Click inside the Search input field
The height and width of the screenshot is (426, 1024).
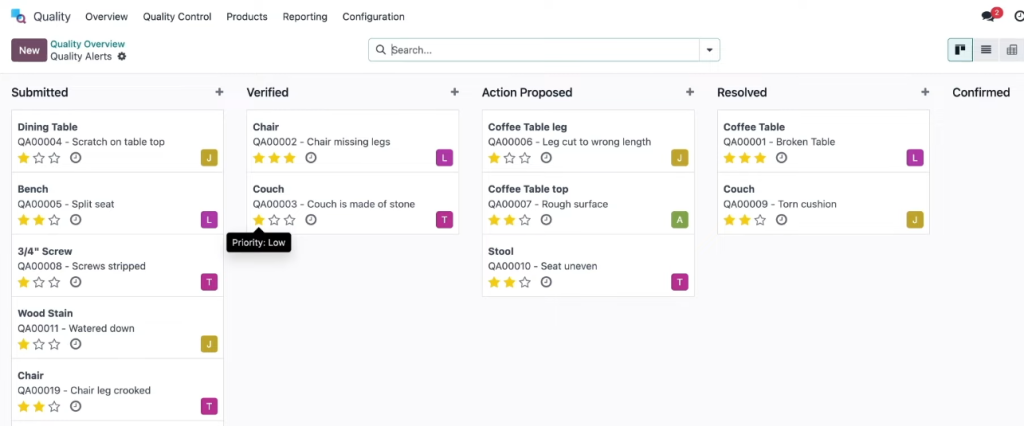tap(543, 50)
